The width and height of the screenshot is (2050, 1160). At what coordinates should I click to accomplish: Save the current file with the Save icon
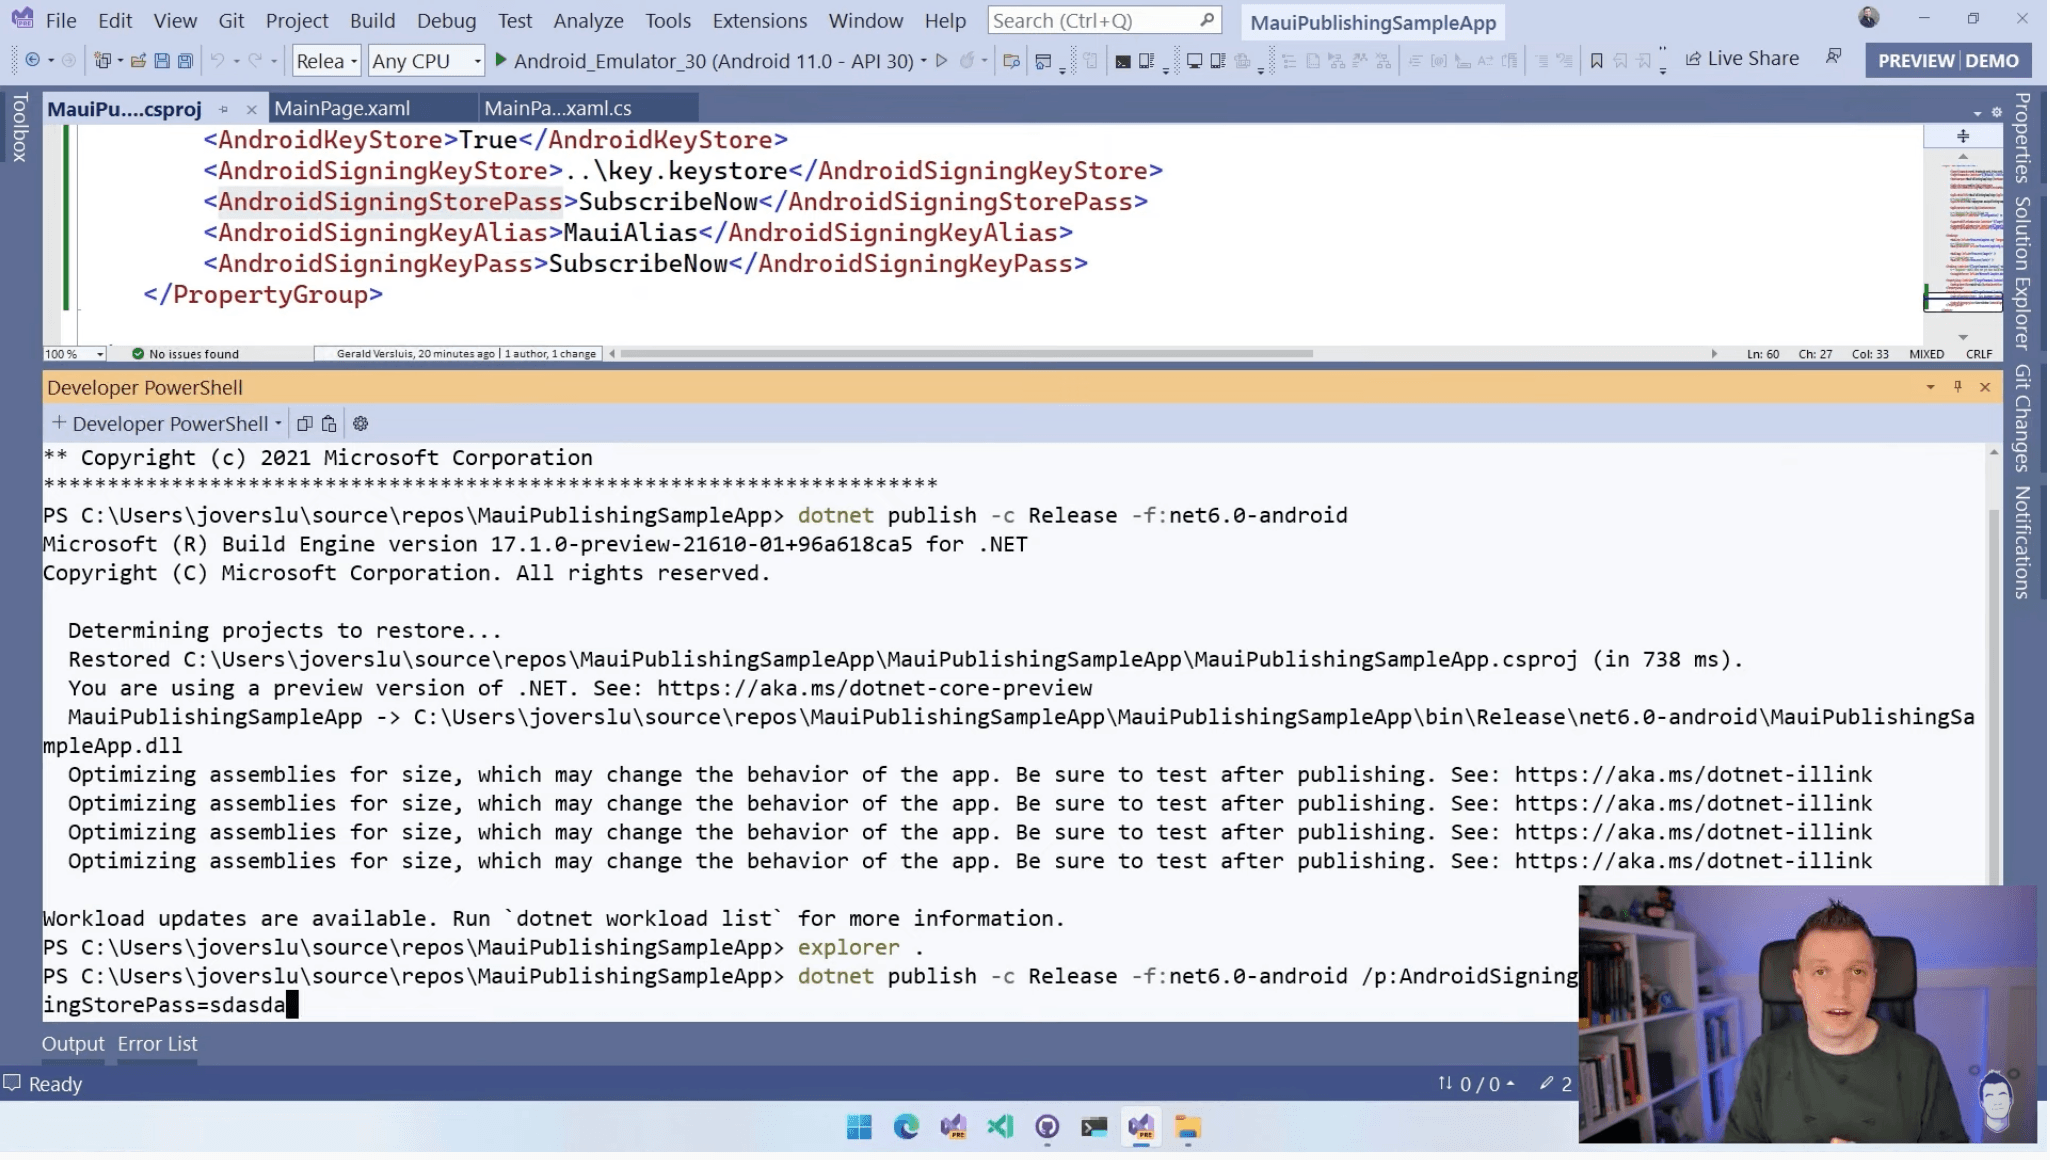(162, 61)
